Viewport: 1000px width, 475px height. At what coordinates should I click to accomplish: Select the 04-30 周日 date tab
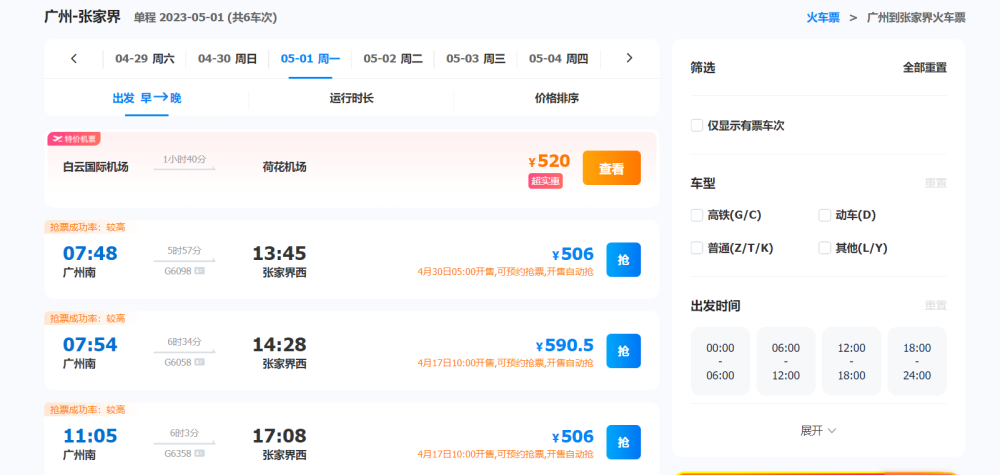227,58
